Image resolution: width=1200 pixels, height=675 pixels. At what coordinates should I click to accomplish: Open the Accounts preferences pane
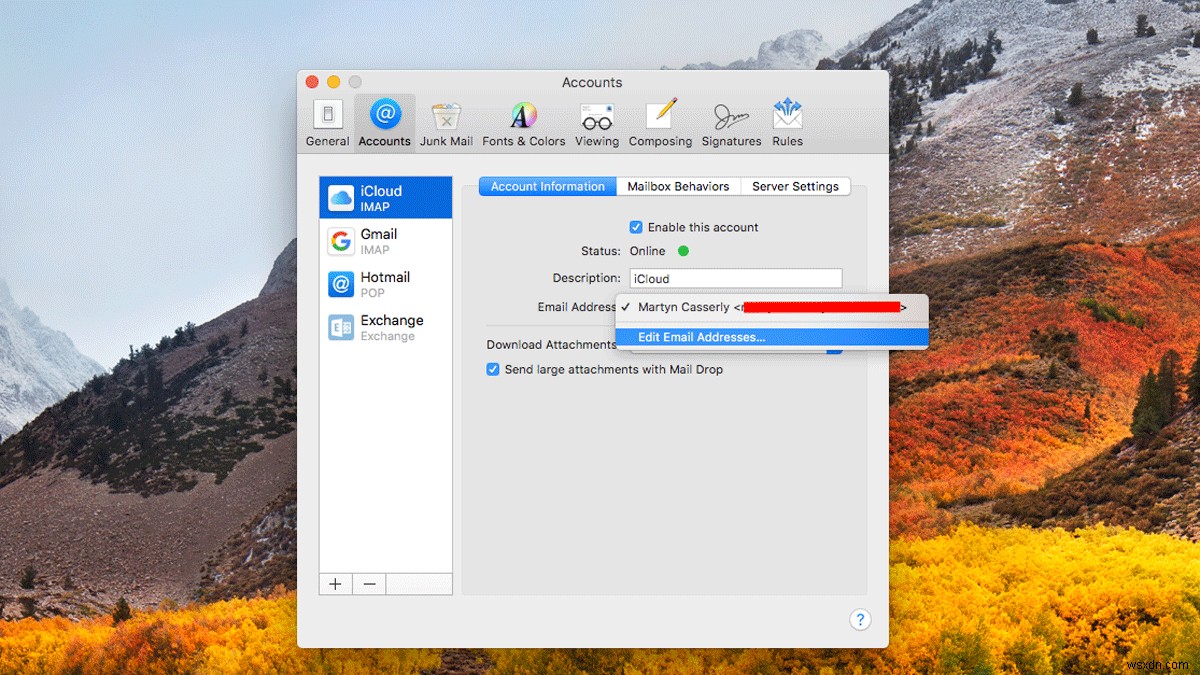point(384,120)
